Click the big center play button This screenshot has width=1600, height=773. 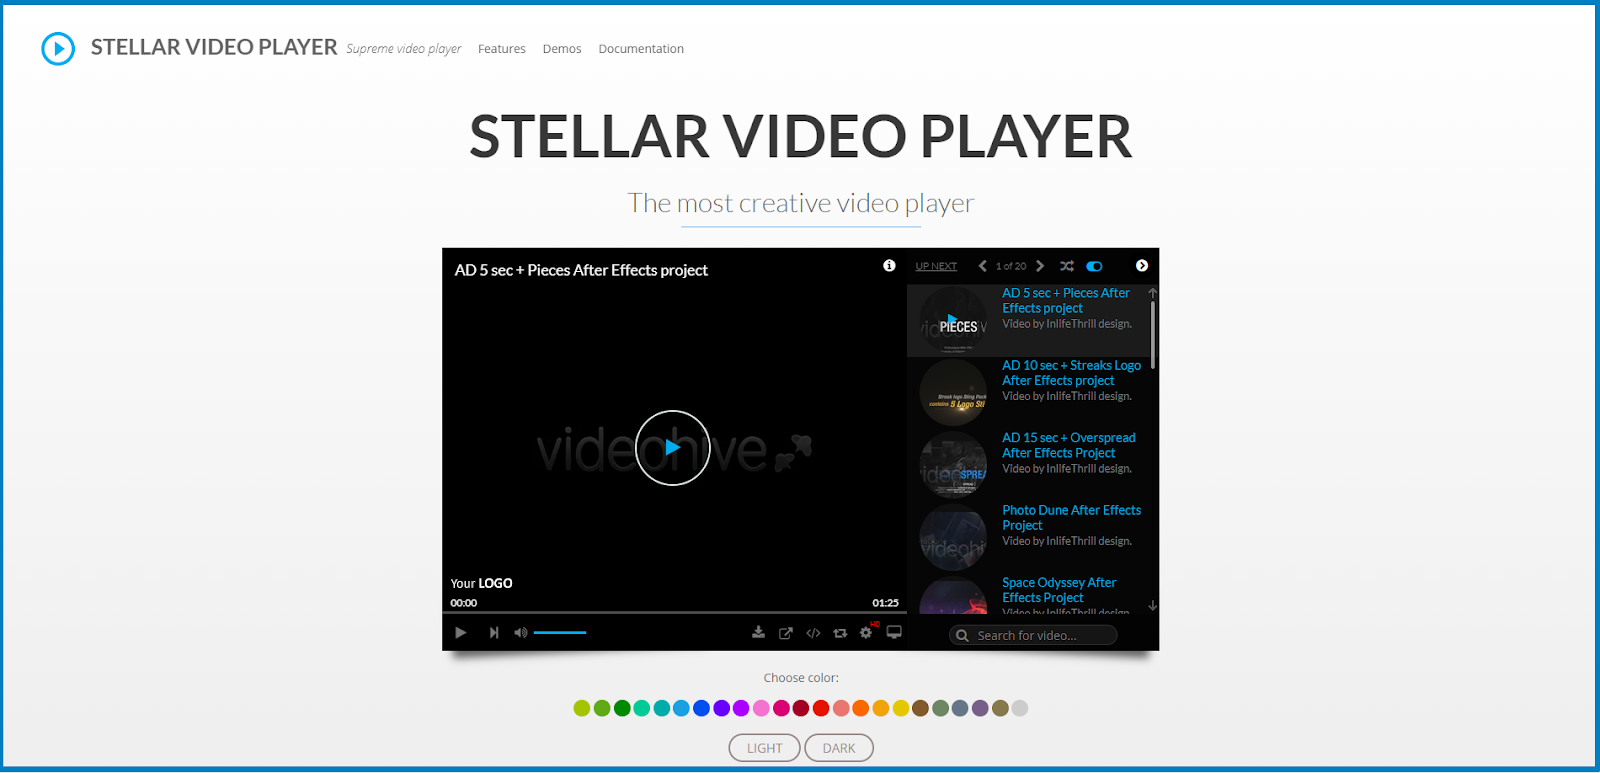[x=673, y=448]
